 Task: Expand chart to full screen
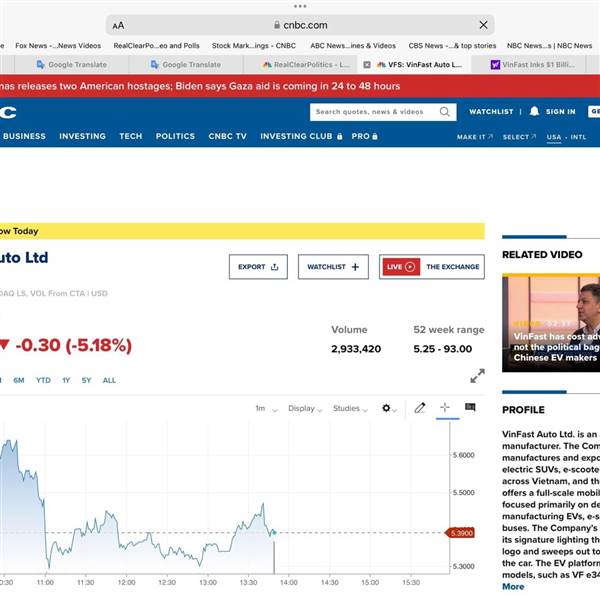pos(477,376)
